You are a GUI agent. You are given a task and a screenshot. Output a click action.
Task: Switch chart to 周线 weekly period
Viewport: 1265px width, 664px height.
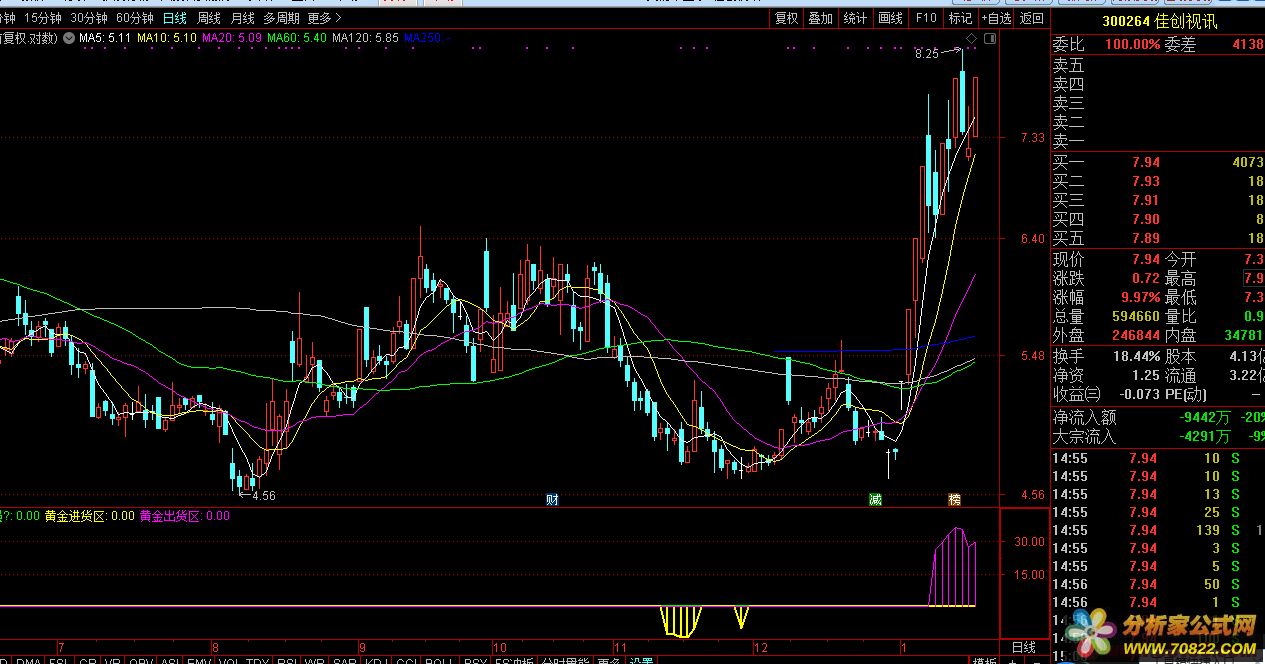[209, 18]
